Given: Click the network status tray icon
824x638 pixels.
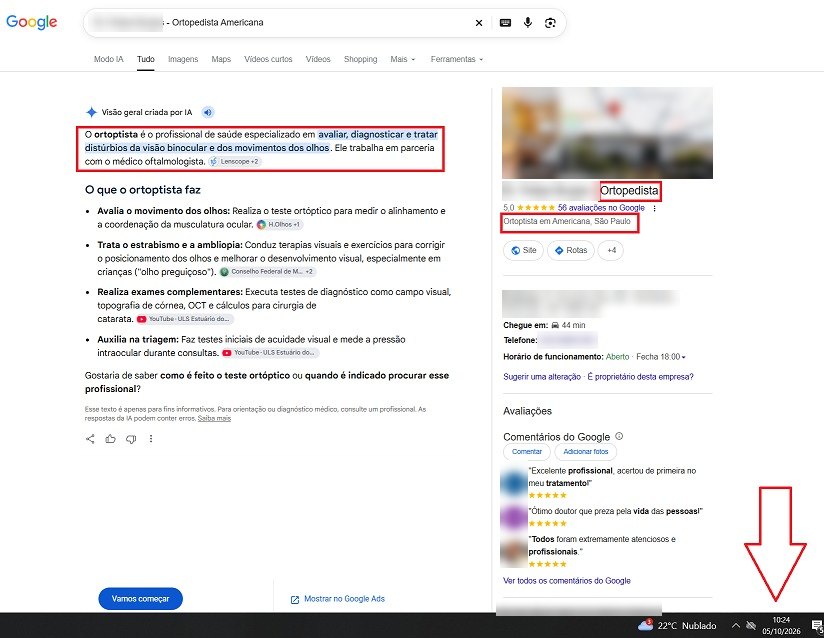Looking at the screenshot, I should pos(751,625).
